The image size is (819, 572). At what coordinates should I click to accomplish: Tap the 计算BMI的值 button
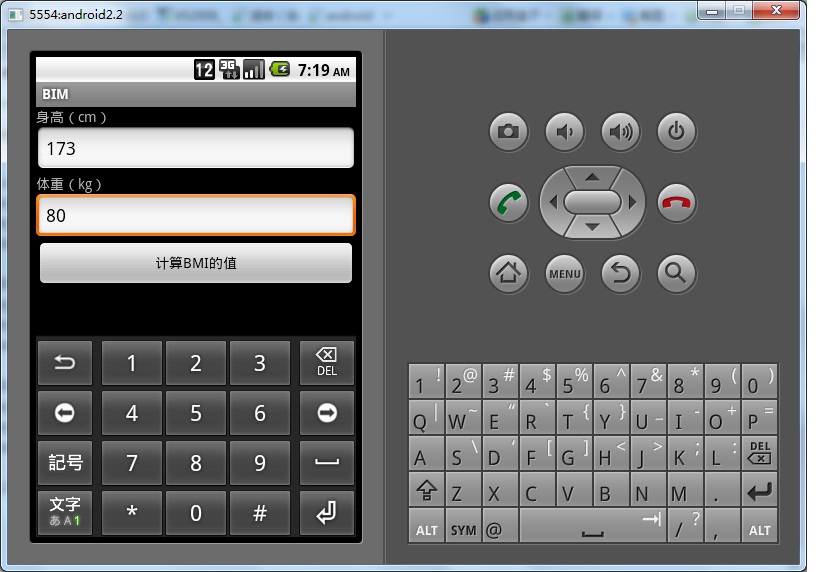[x=196, y=263]
